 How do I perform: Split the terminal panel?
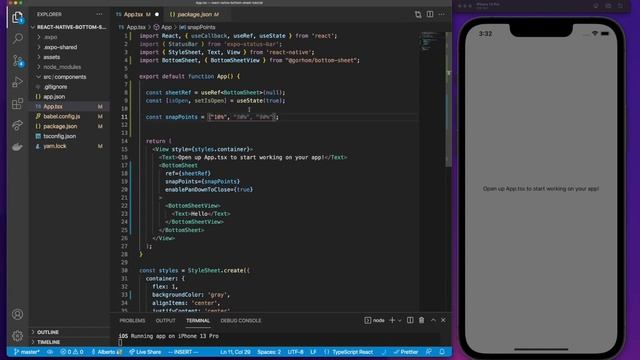410,320
